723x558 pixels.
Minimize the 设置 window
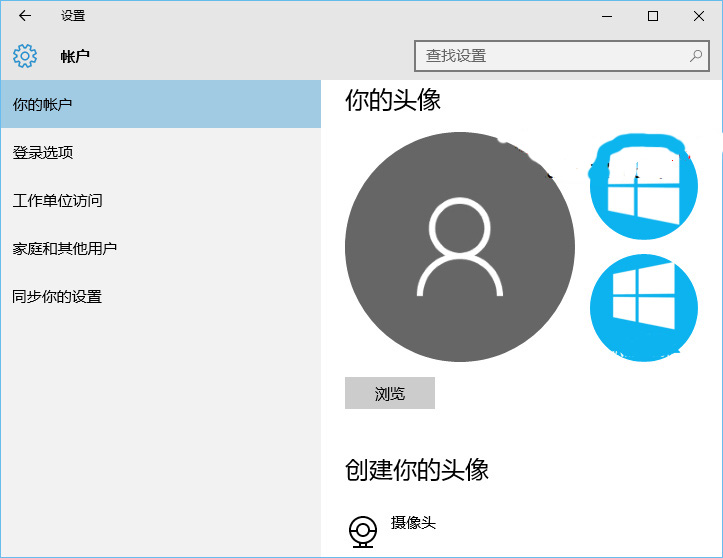pyautogui.click(x=606, y=16)
